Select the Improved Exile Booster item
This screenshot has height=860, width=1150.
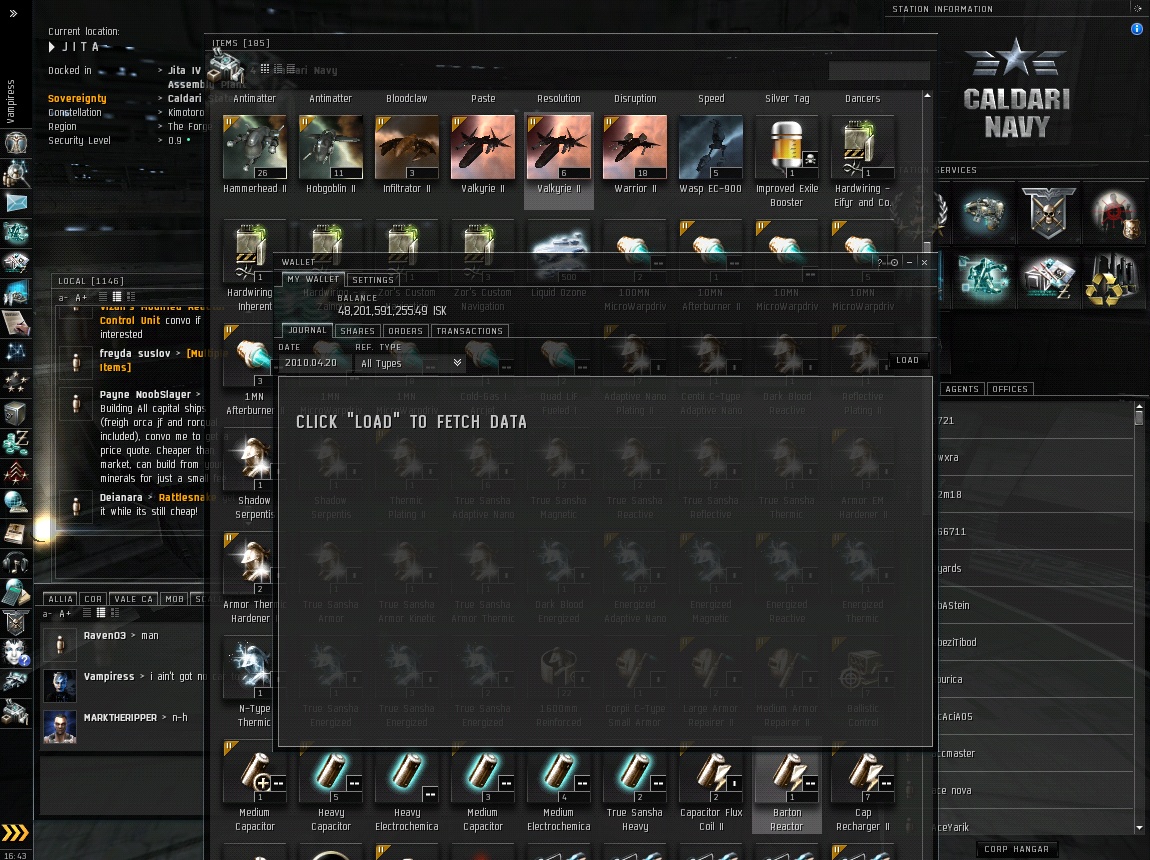point(786,161)
